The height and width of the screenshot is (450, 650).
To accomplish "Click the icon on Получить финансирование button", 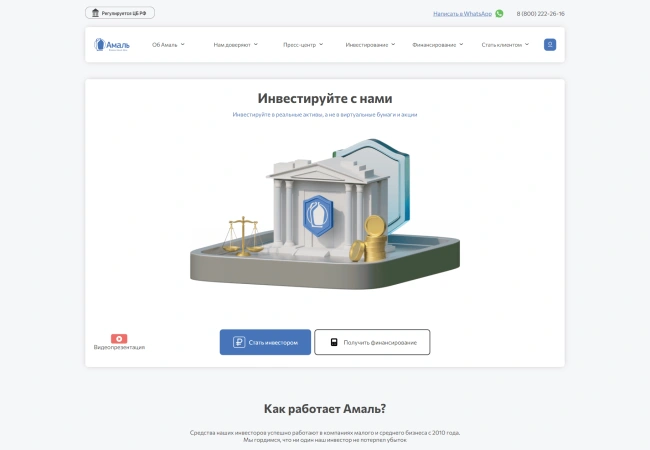I will click(334, 342).
